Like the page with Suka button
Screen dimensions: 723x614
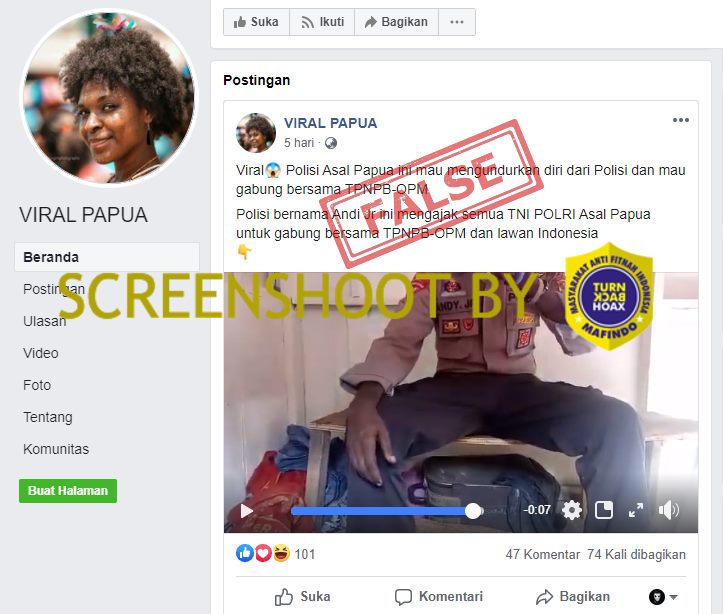(256, 22)
